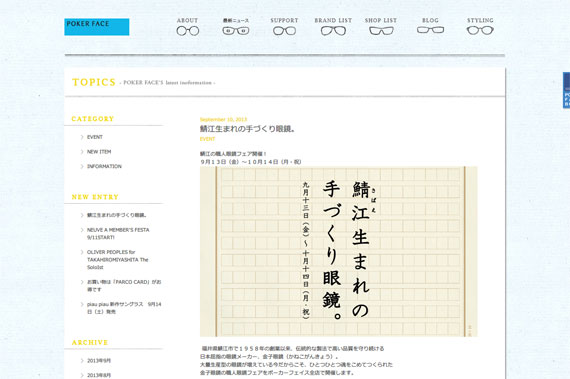The image size is (570, 379).
Task: Click the blue Facebook side tab
Action: (x=566, y=90)
